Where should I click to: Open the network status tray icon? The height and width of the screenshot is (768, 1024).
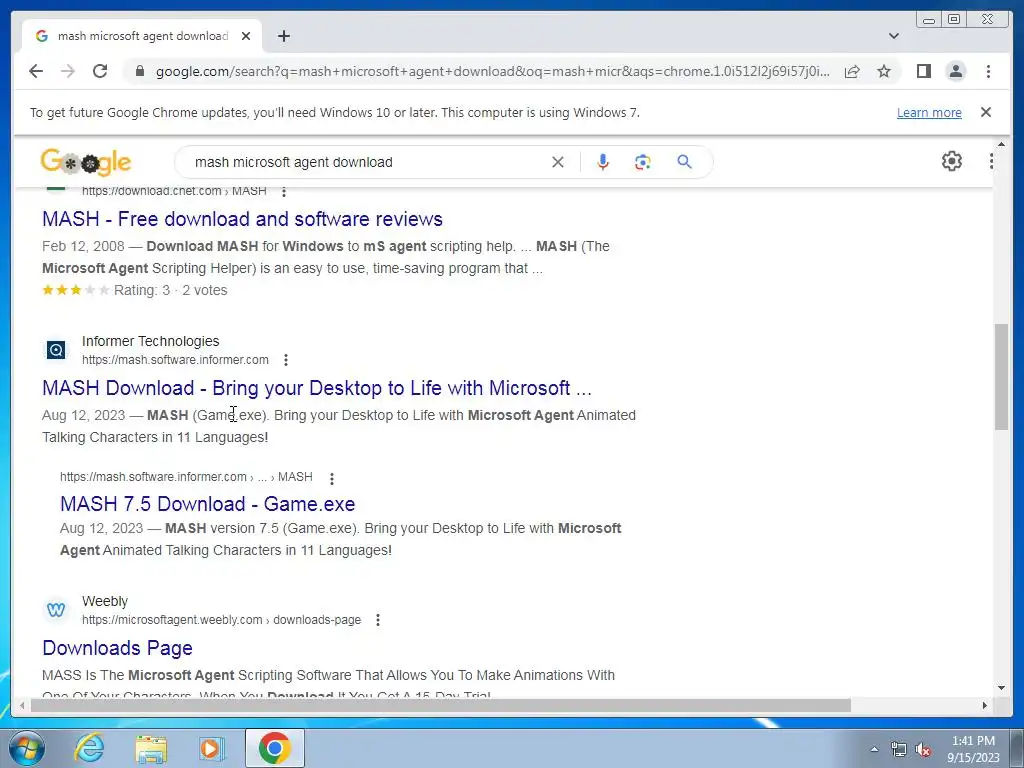(x=899, y=749)
